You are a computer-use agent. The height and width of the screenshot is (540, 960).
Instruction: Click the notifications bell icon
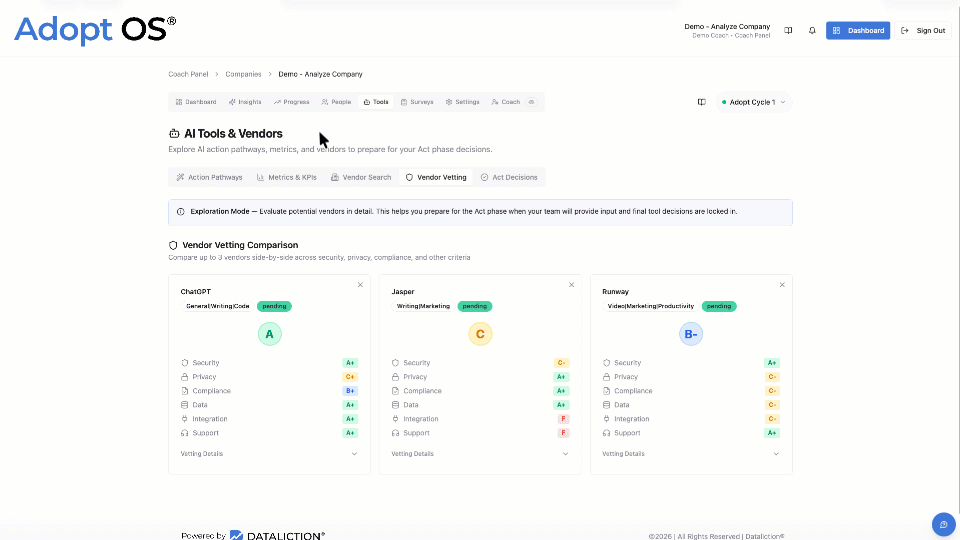[812, 31]
